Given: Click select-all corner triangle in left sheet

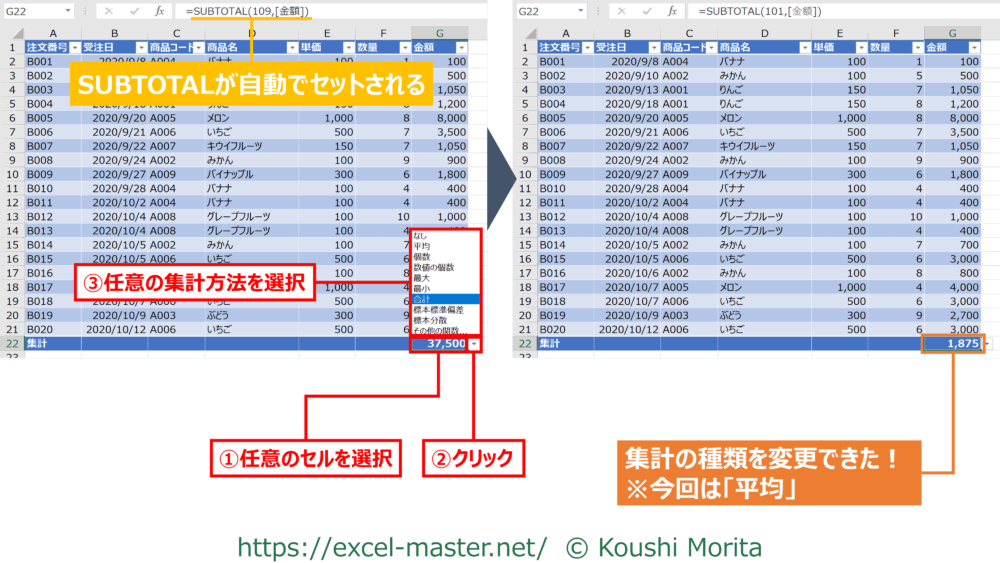Looking at the screenshot, I should (12, 31).
